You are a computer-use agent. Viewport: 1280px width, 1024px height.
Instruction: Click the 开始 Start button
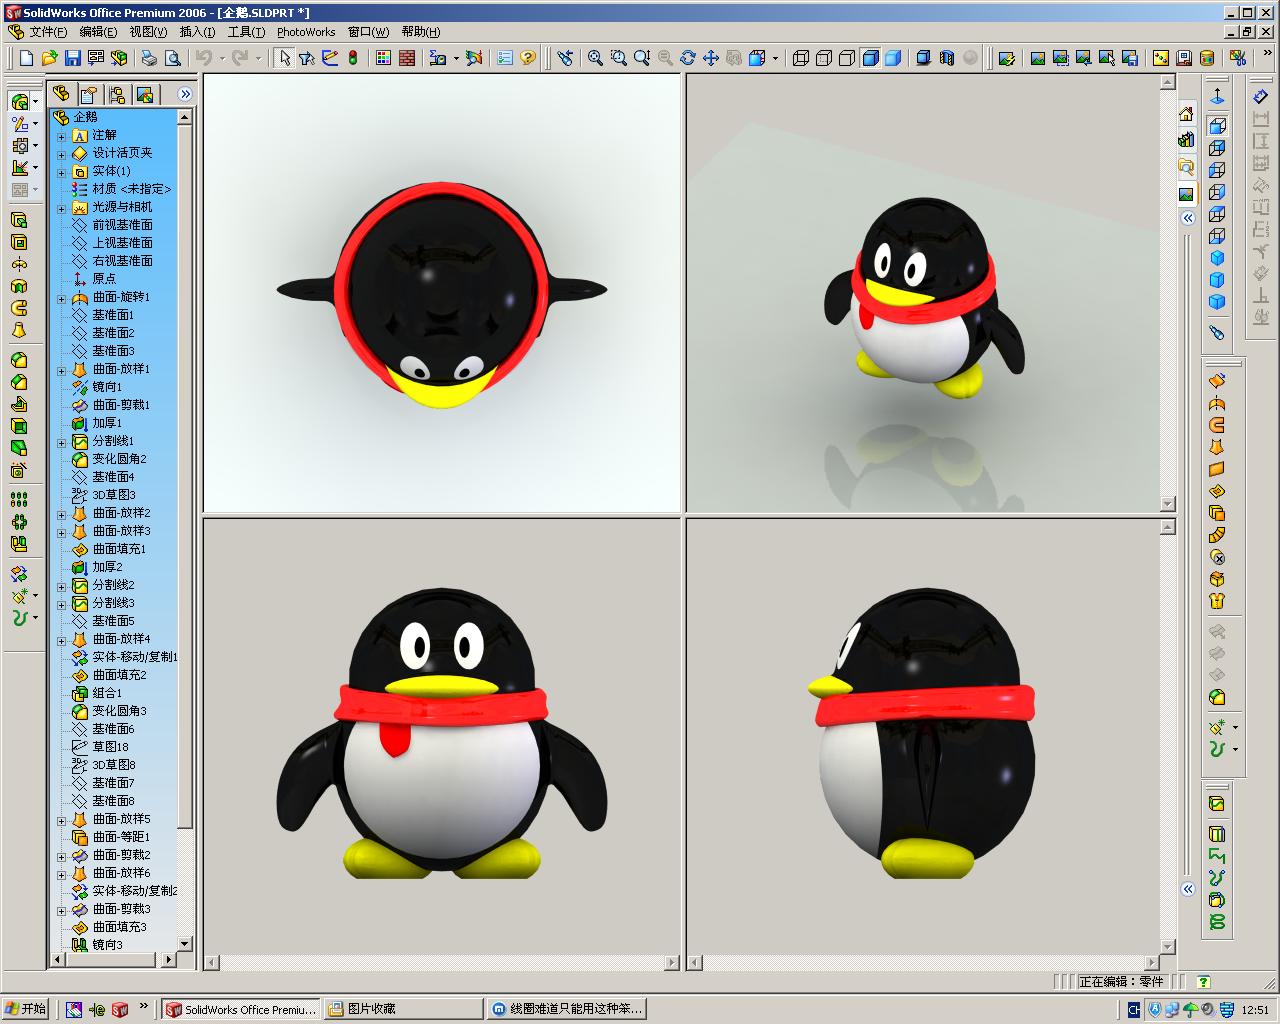click(x=26, y=1009)
